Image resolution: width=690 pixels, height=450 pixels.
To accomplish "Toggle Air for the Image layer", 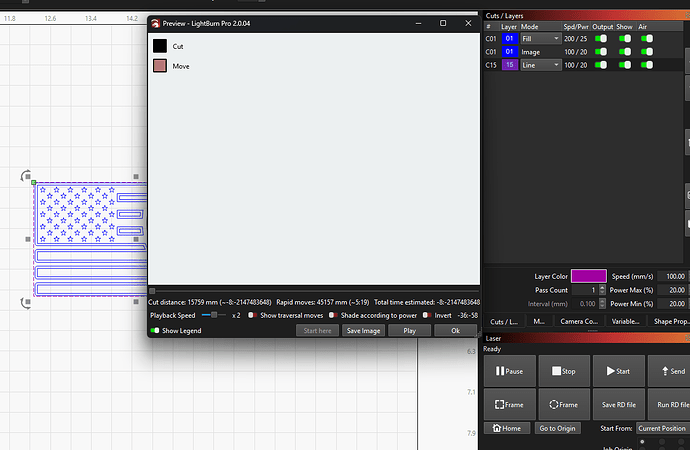I will 647,52.
